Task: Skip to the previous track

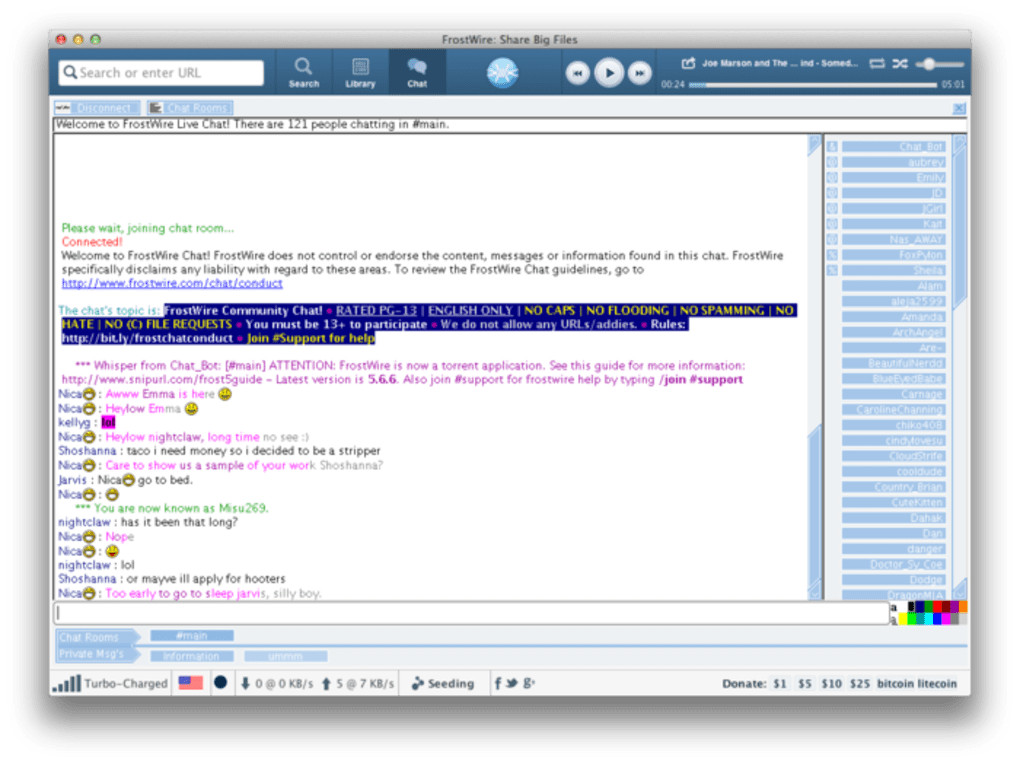Action: click(x=578, y=73)
